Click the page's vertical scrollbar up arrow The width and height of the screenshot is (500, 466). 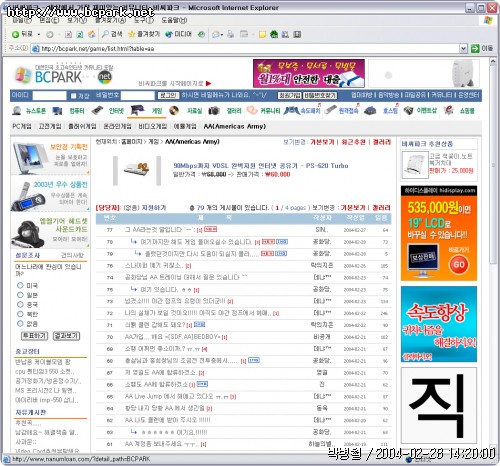tap(493, 62)
